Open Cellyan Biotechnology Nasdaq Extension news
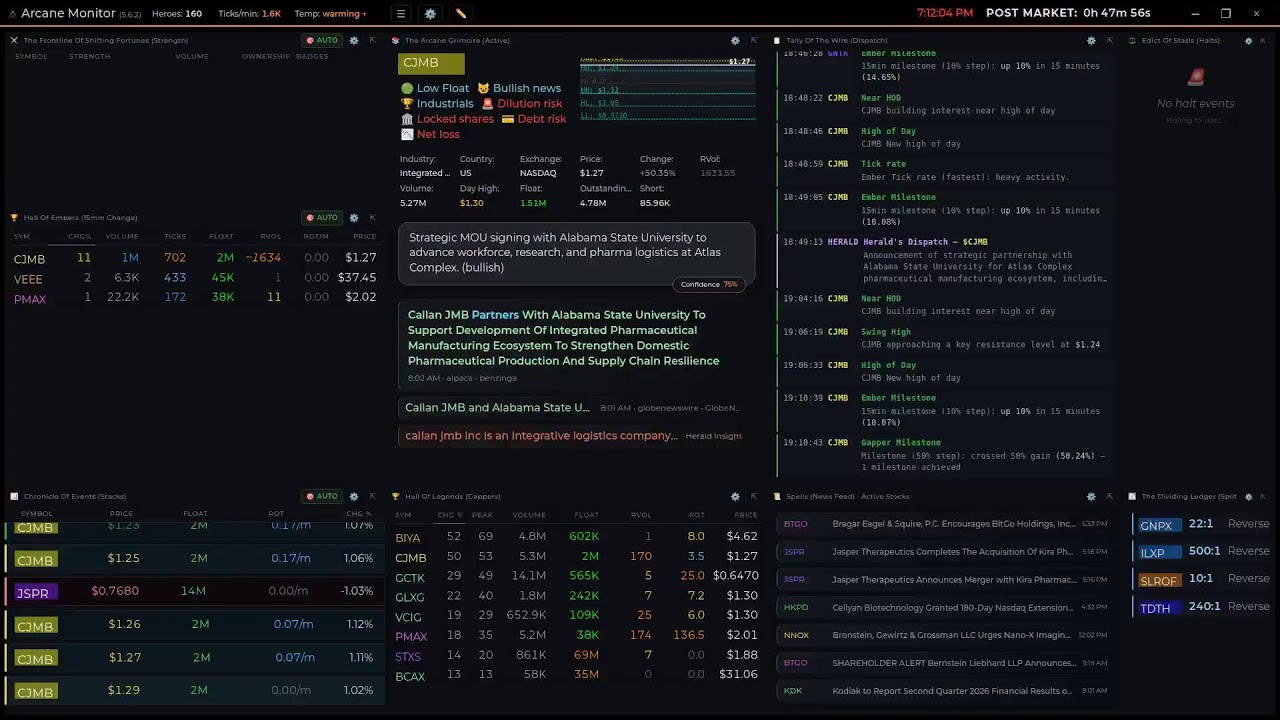 [943, 607]
